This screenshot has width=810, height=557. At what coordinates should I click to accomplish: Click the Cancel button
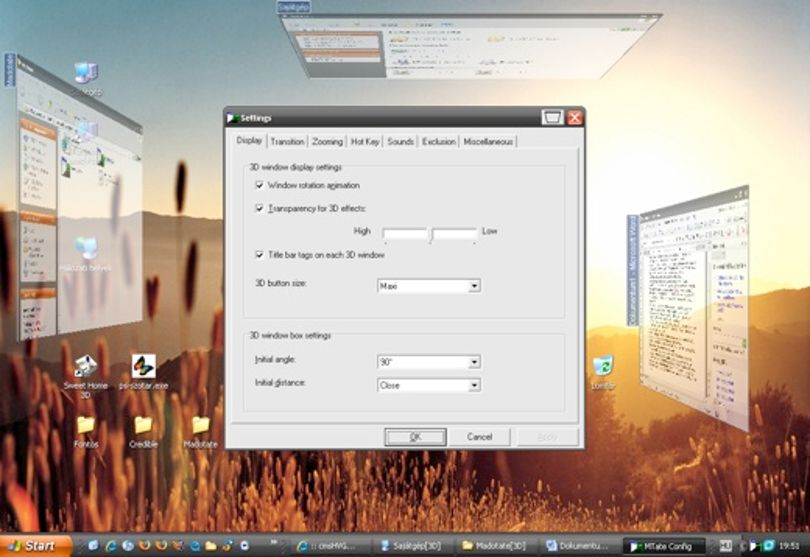coord(479,437)
